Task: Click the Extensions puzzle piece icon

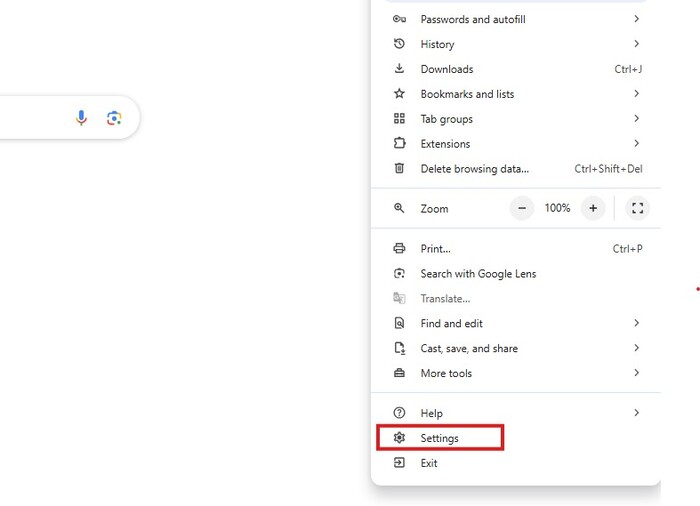Action: click(399, 143)
